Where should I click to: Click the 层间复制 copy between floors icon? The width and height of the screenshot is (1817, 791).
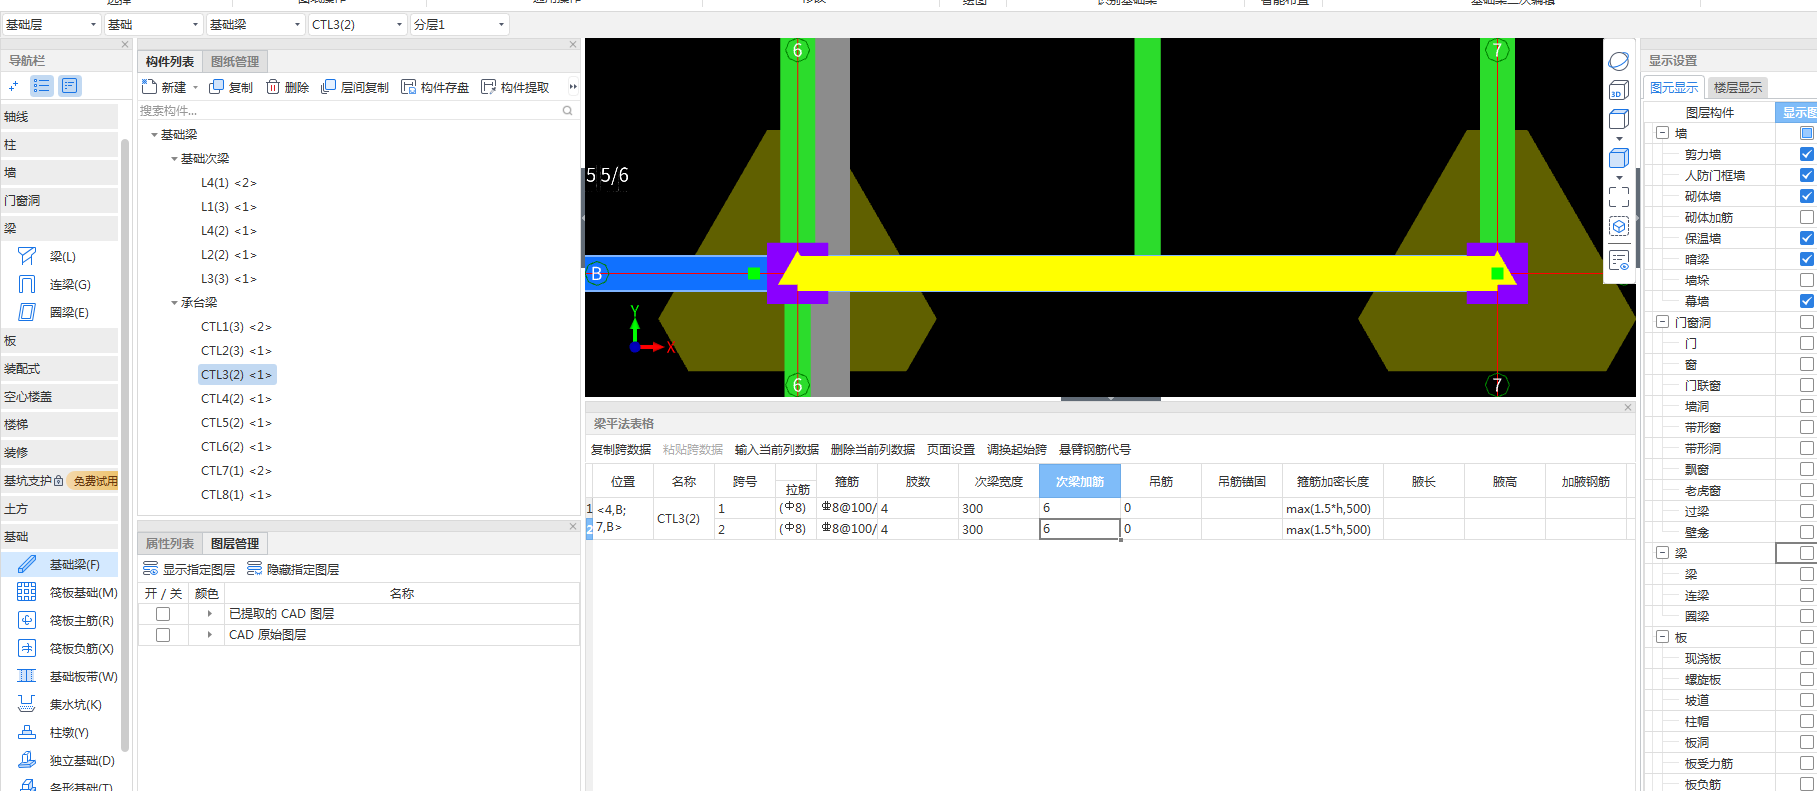click(x=328, y=87)
